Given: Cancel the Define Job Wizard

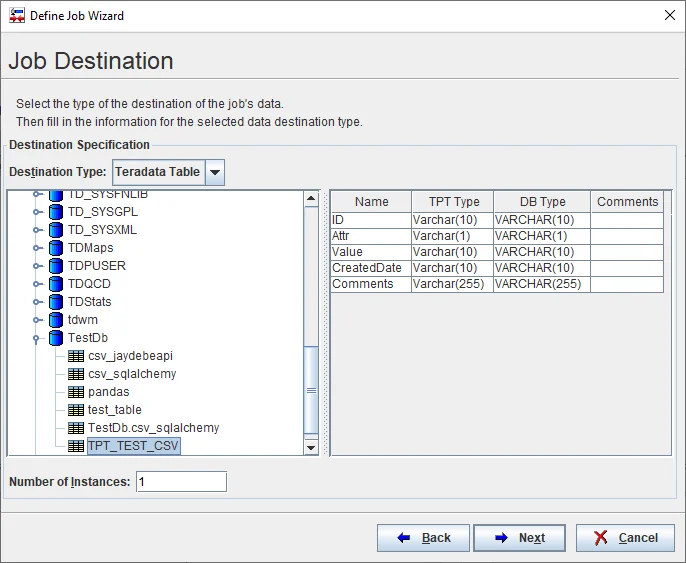Looking at the screenshot, I should (x=625, y=538).
